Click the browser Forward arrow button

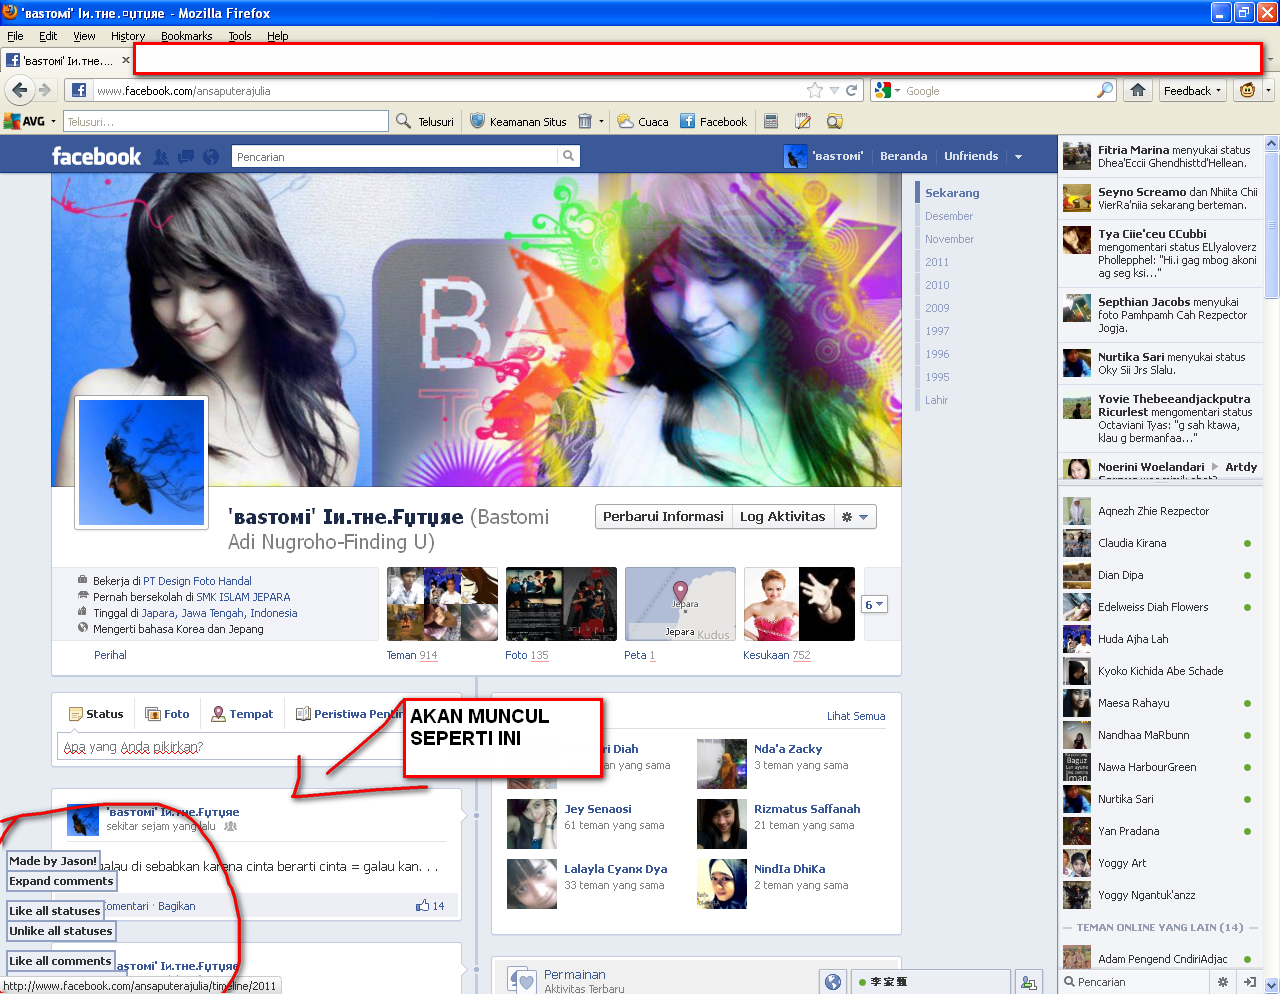tap(45, 90)
